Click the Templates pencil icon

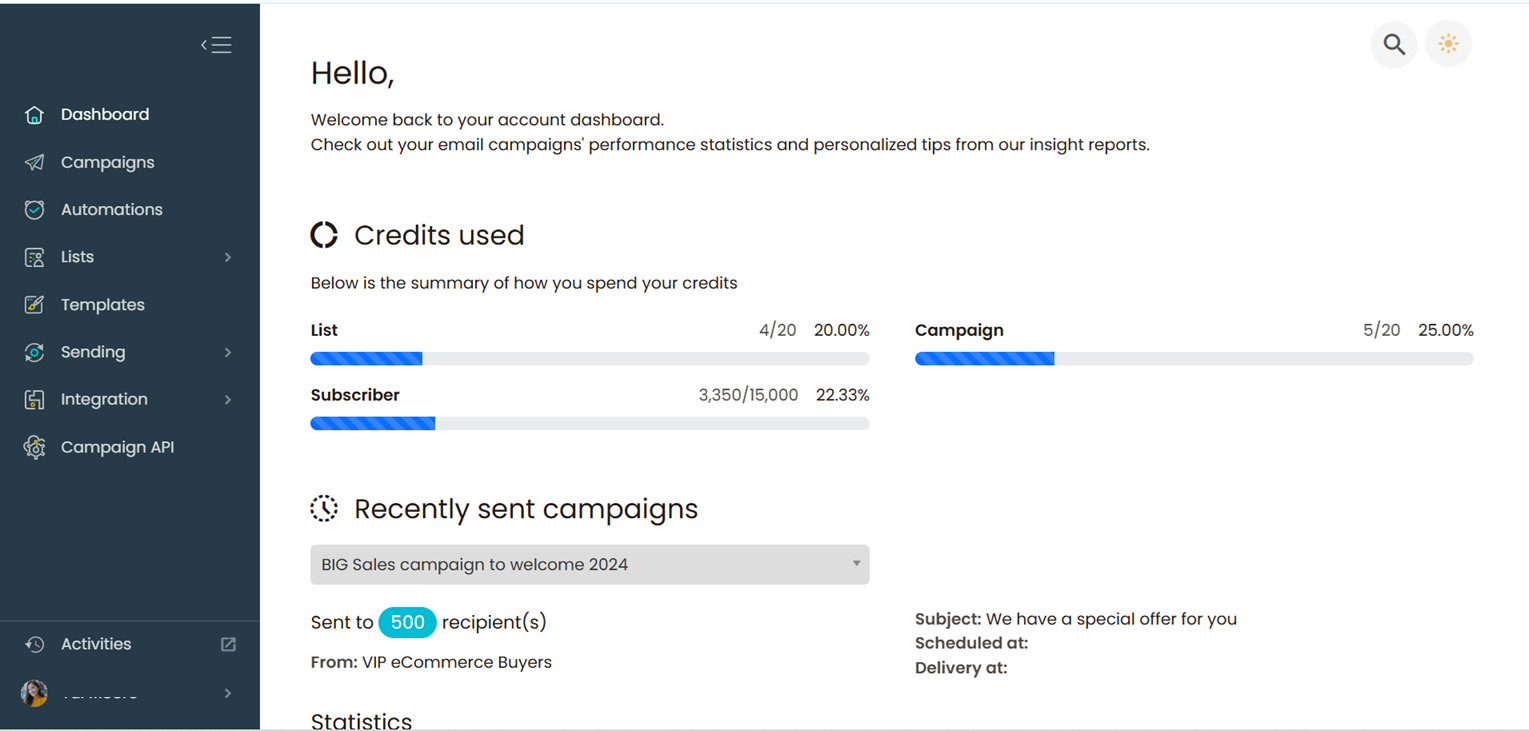pos(35,305)
